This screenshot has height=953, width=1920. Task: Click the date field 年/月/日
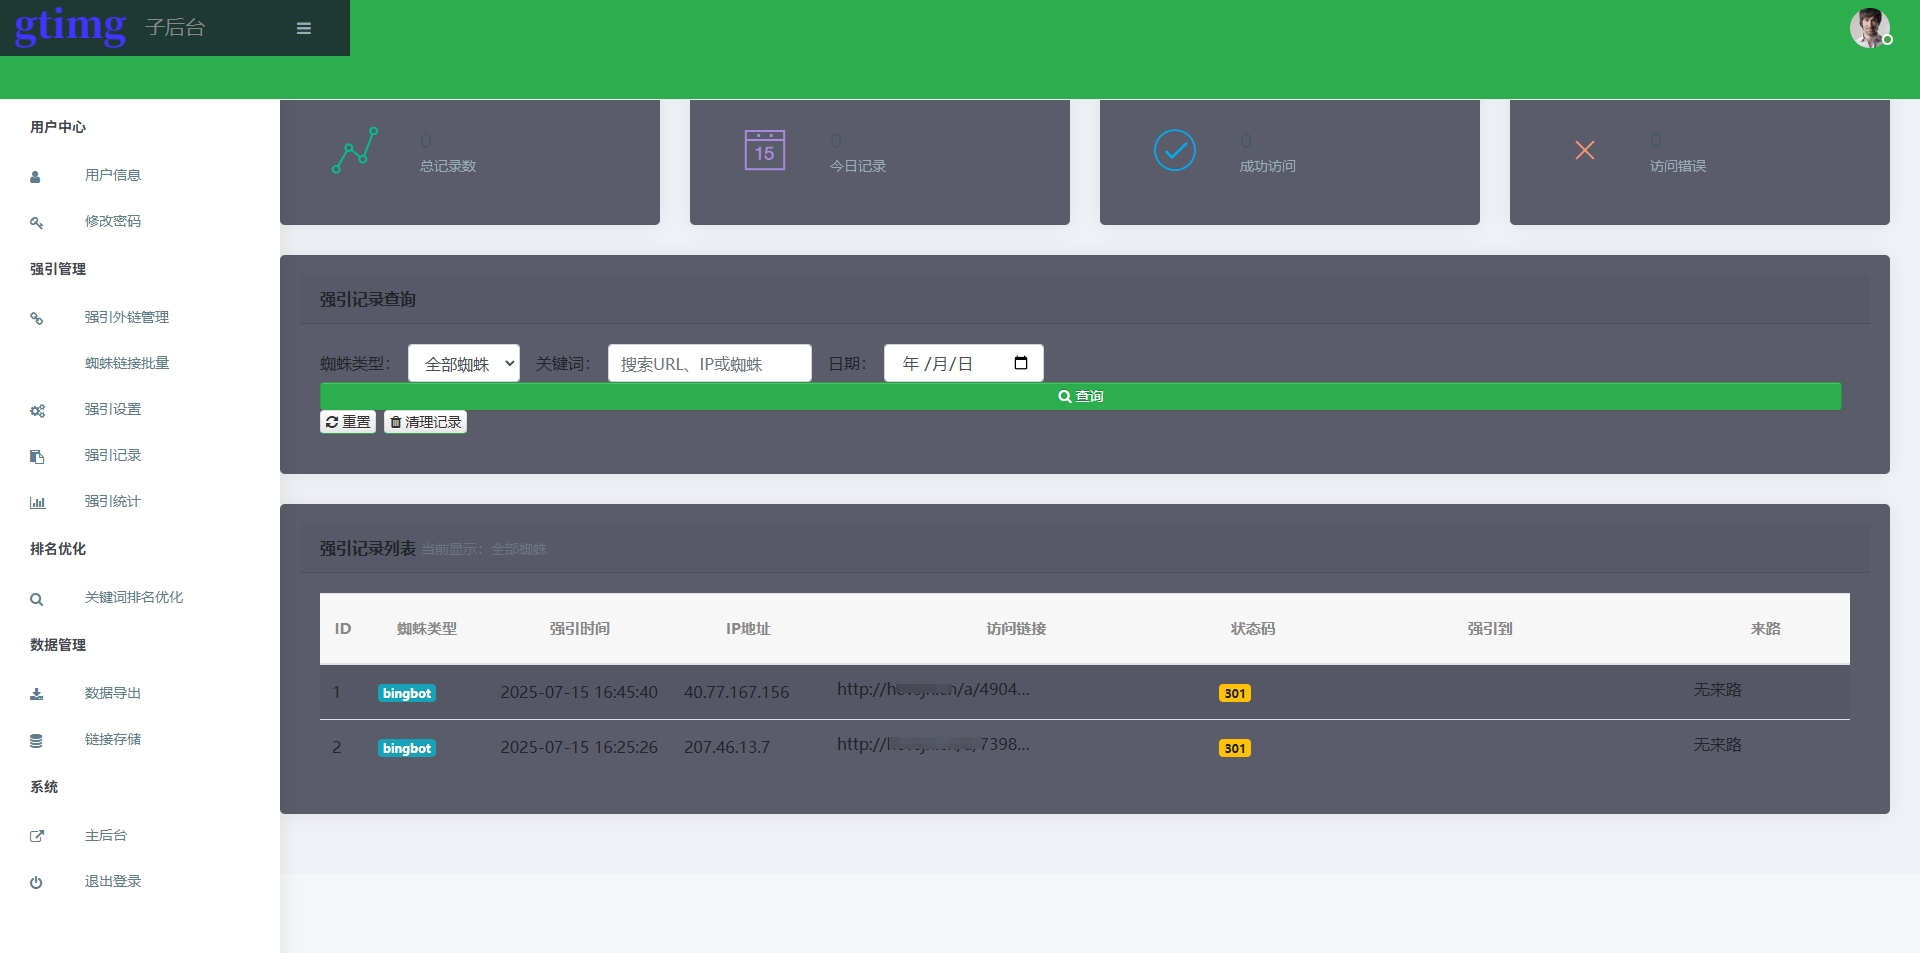(x=964, y=363)
